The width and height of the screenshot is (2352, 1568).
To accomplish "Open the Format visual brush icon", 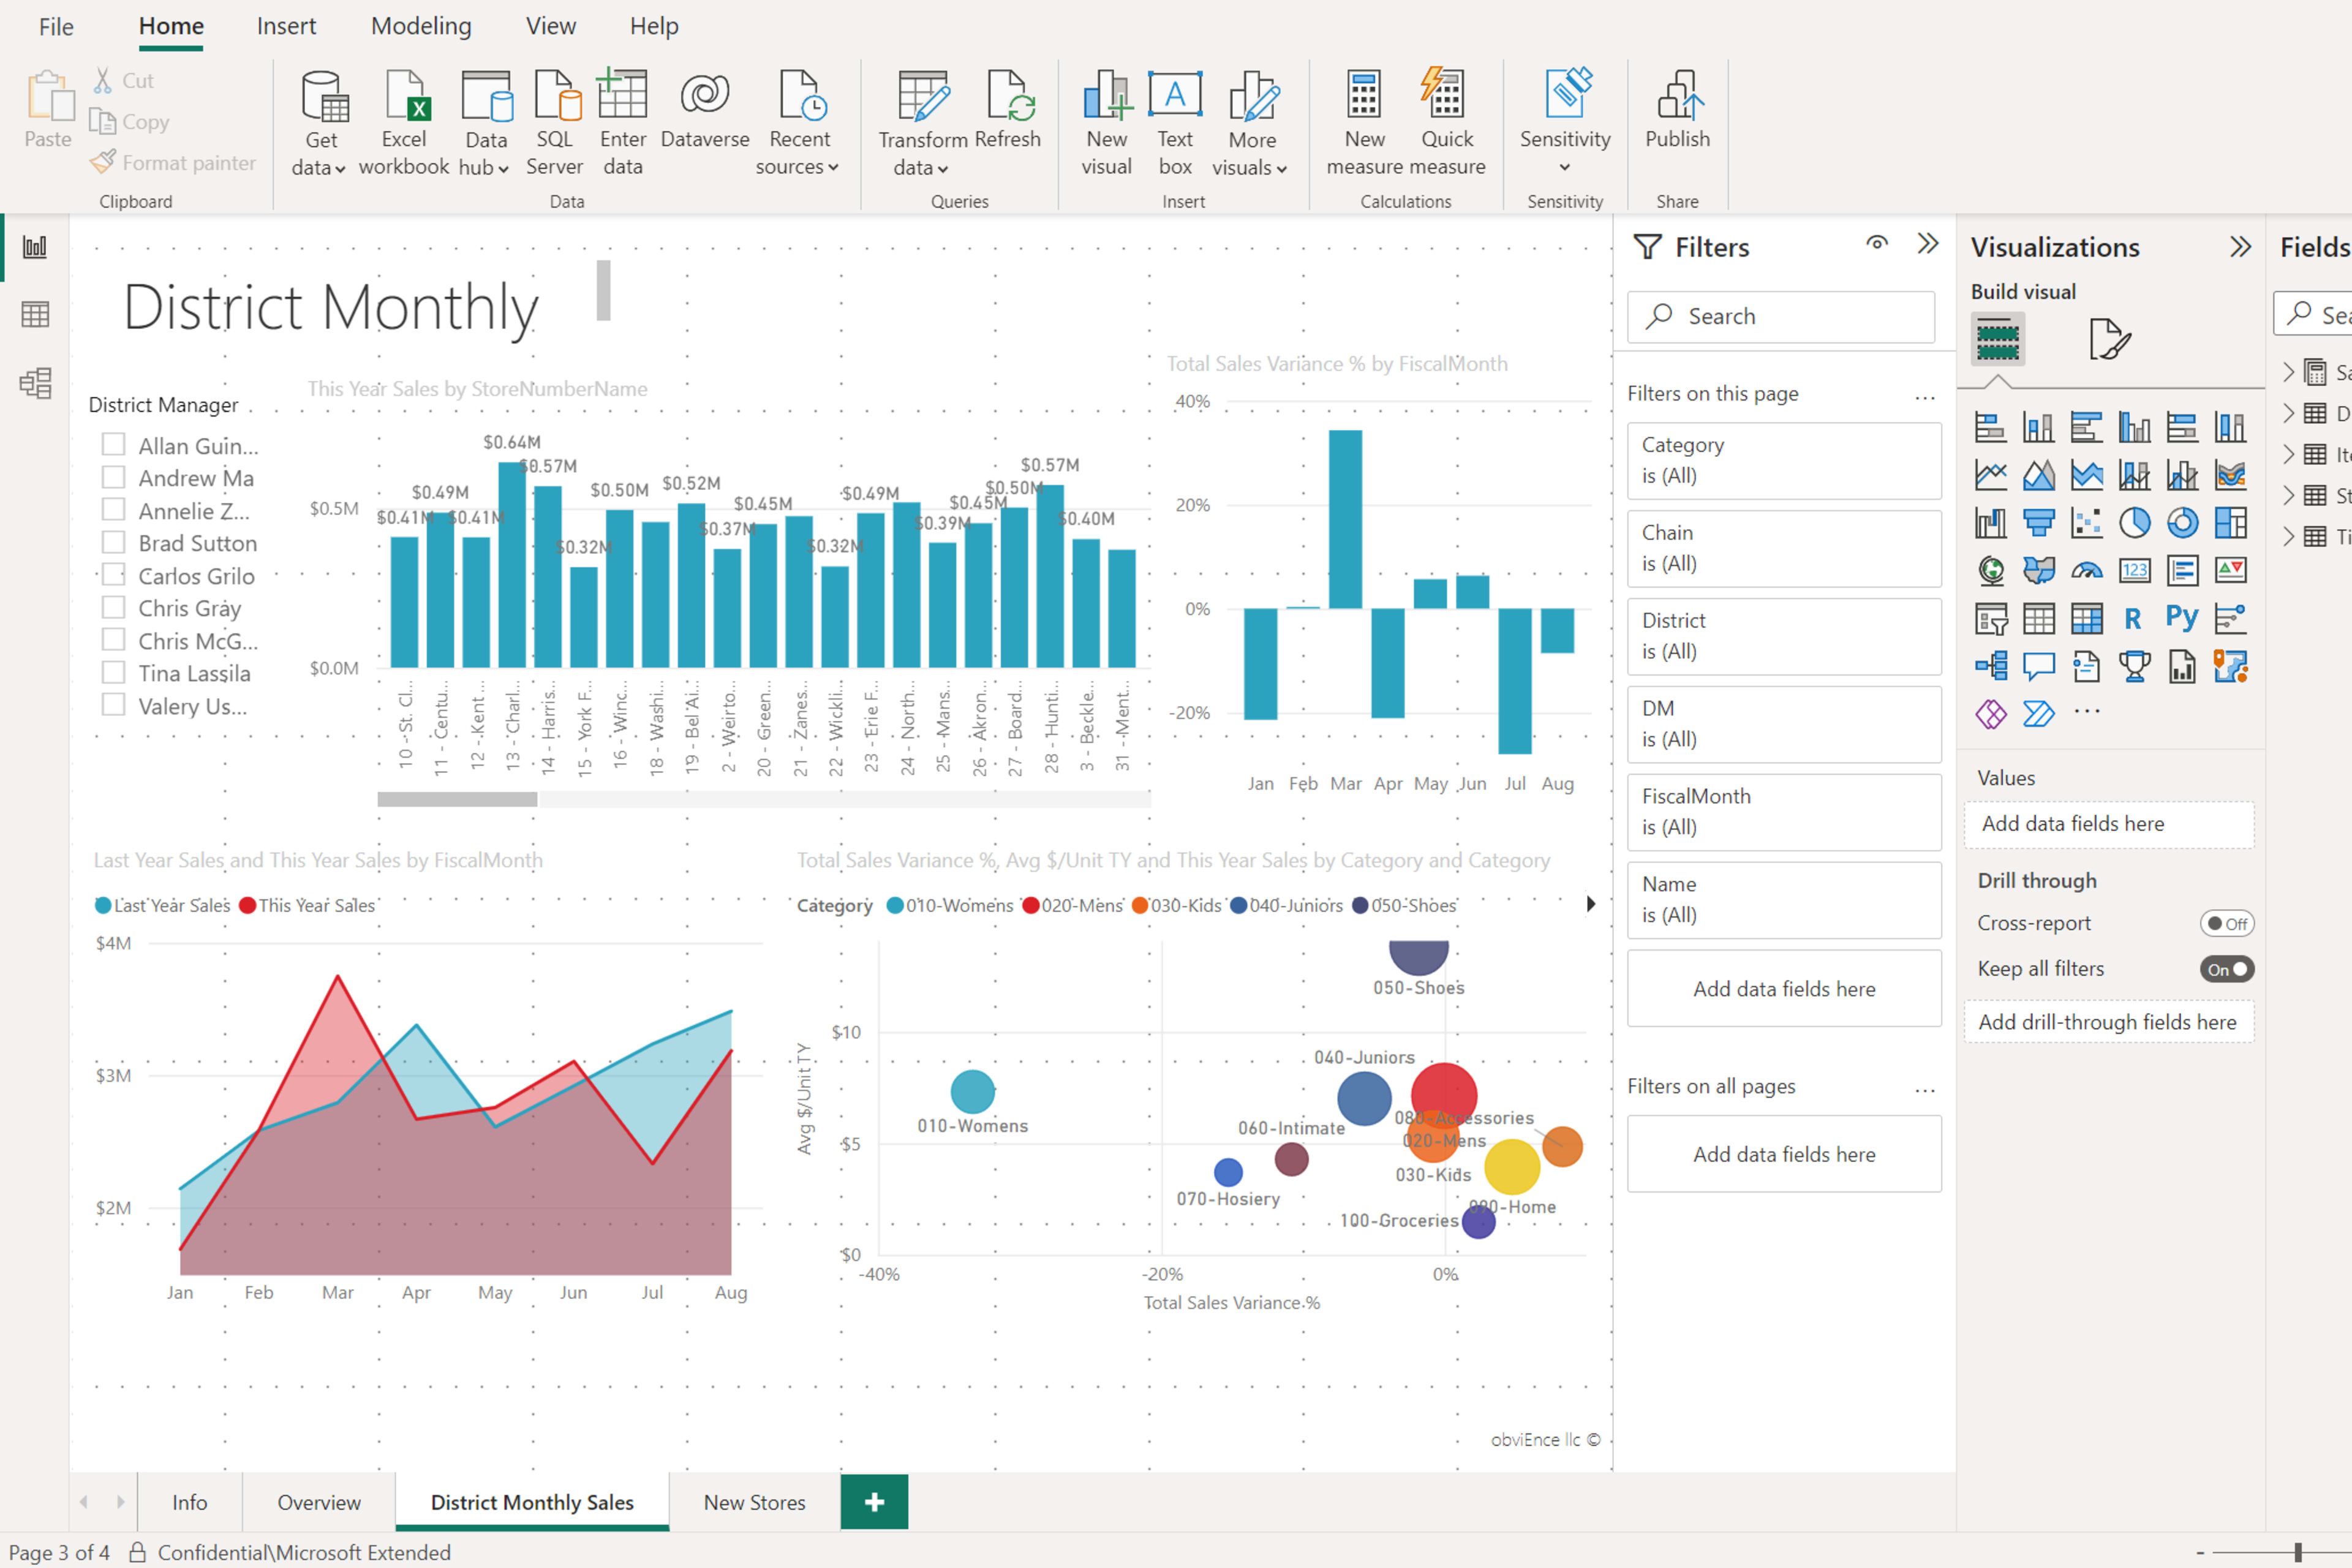I will pyautogui.click(x=2110, y=340).
